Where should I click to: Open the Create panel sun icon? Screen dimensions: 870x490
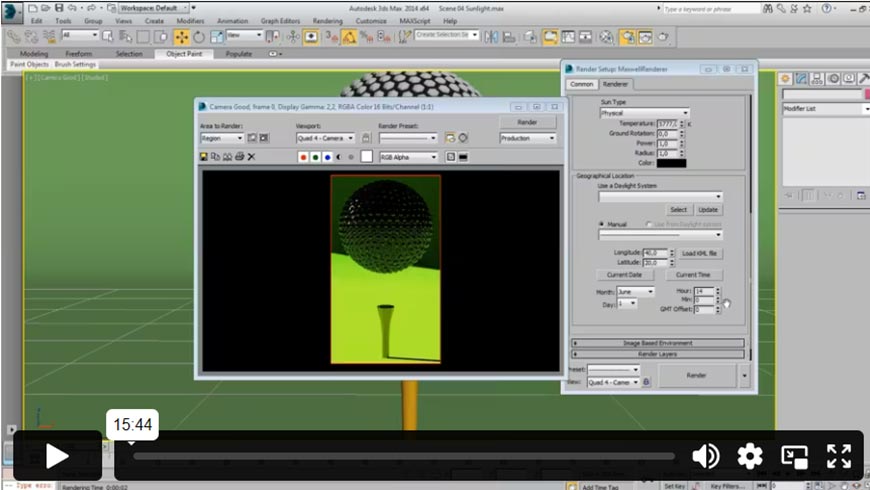pos(786,79)
